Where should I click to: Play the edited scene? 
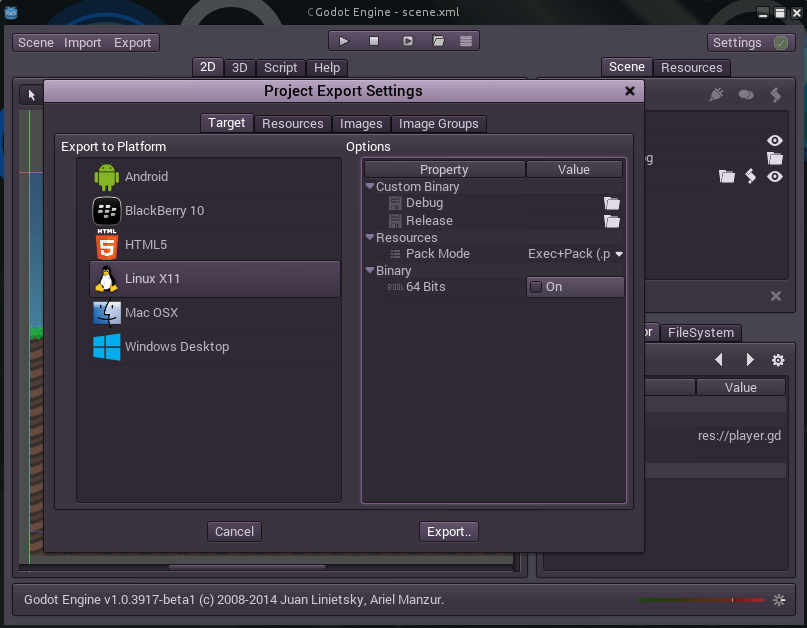tap(408, 41)
